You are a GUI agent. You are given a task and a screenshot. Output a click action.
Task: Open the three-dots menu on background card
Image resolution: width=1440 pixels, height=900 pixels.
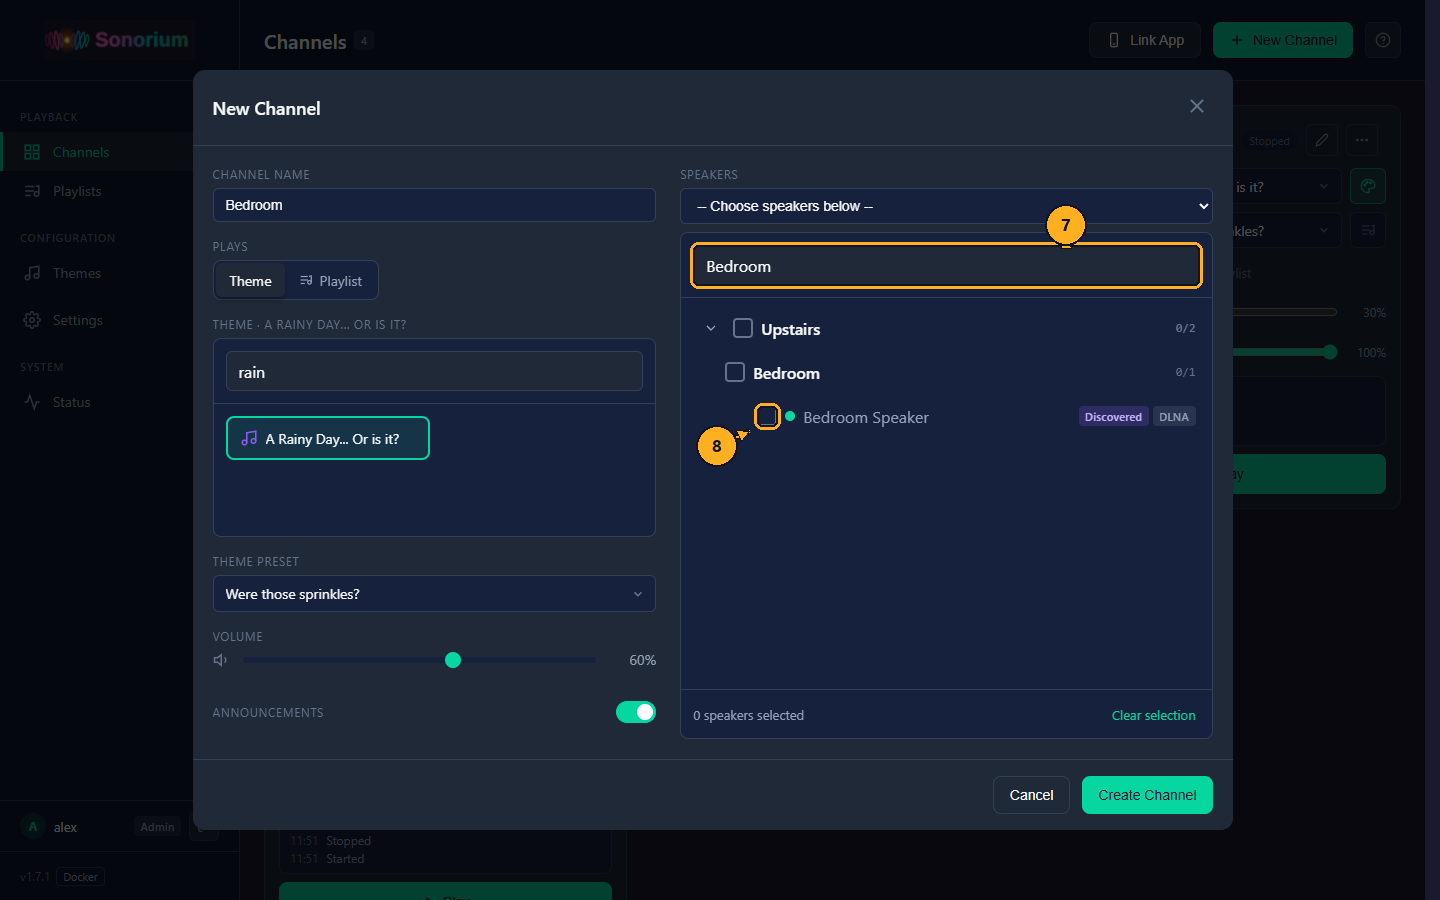1362,140
